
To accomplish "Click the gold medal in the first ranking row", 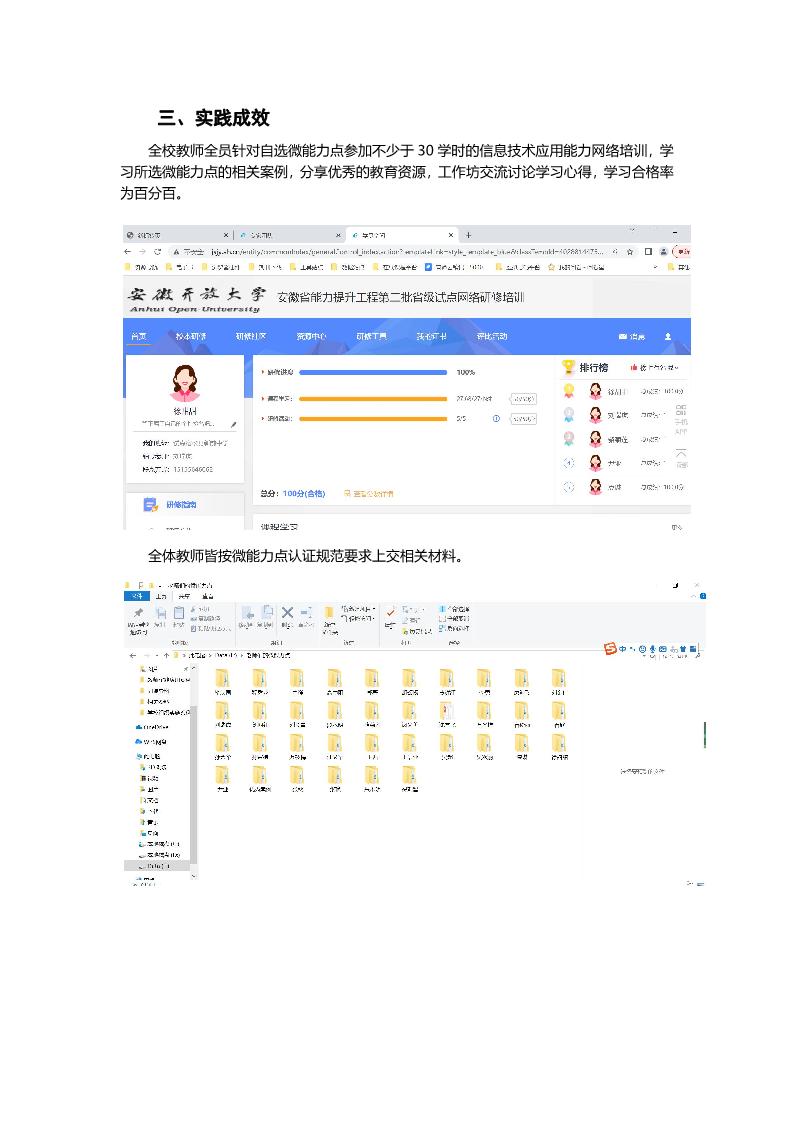I will click(568, 391).
